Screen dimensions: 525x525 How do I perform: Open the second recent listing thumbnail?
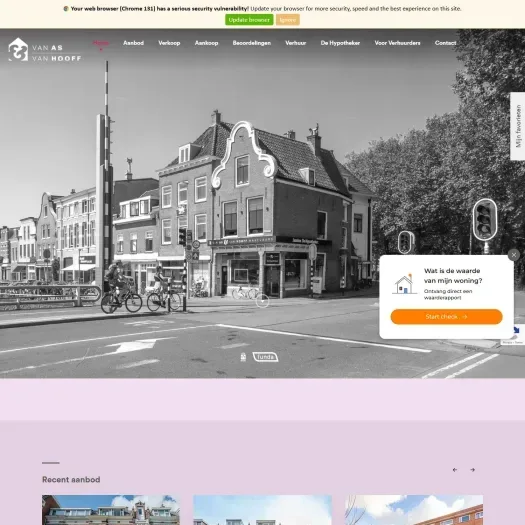pos(262,510)
